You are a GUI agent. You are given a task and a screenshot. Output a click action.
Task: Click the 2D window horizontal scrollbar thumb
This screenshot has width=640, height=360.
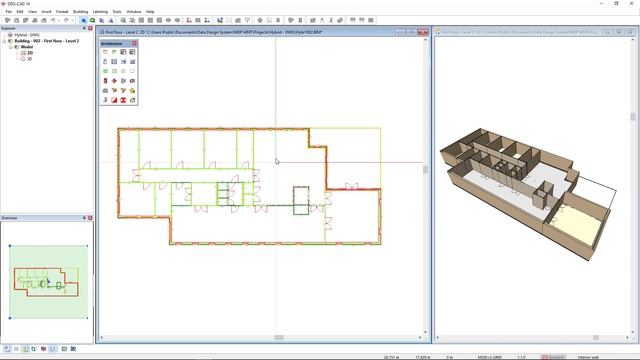click(x=279, y=338)
